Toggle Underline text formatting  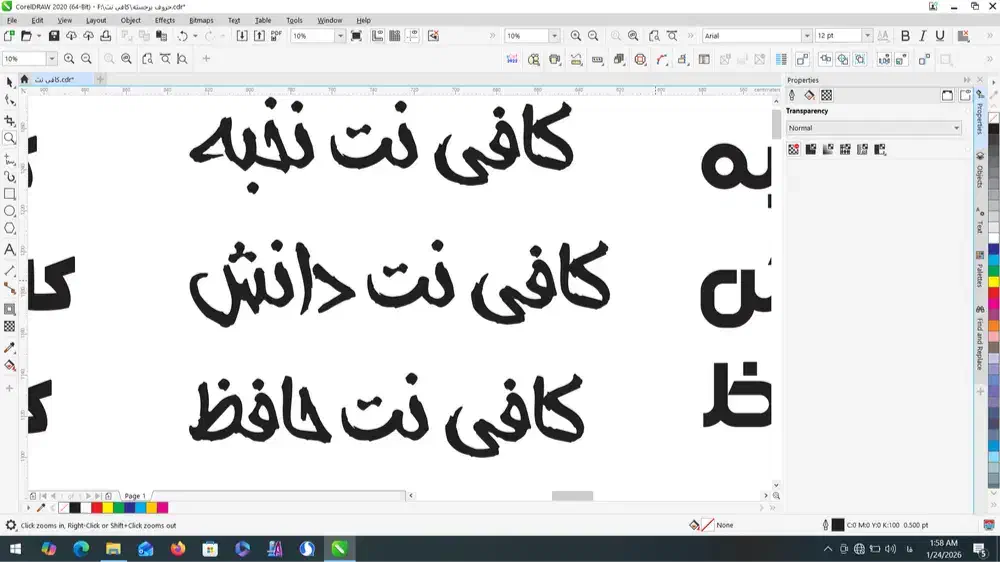coord(940,36)
